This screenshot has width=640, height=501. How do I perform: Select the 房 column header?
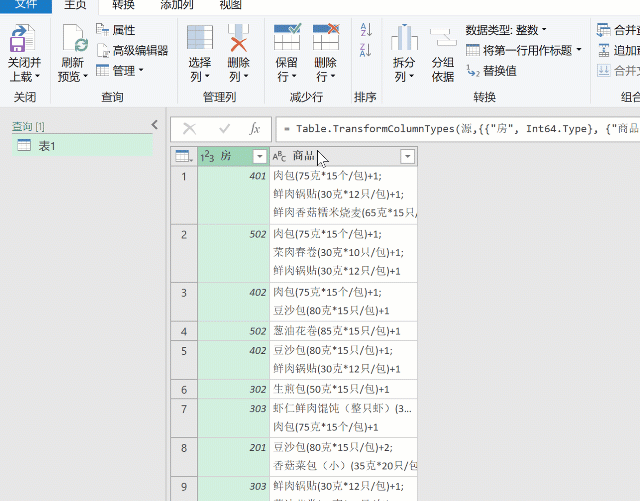[x=233, y=156]
